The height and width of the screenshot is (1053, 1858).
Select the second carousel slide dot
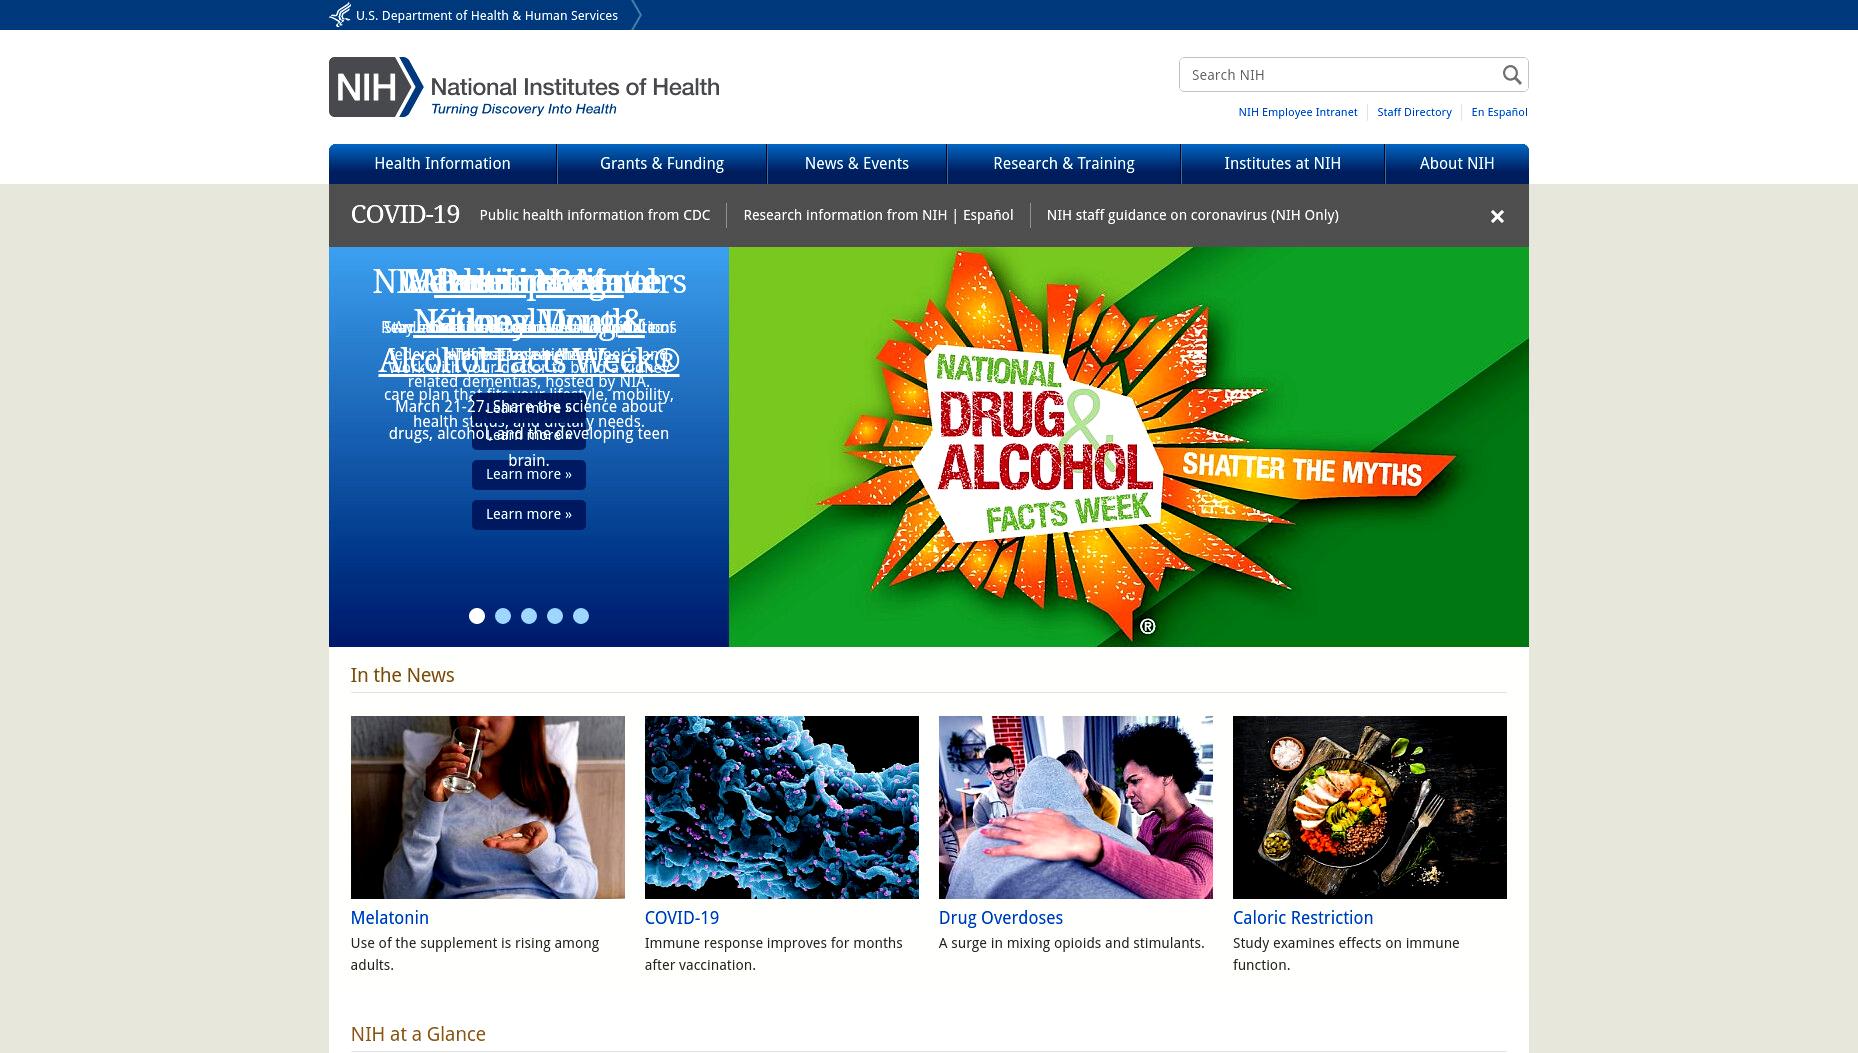(503, 616)
